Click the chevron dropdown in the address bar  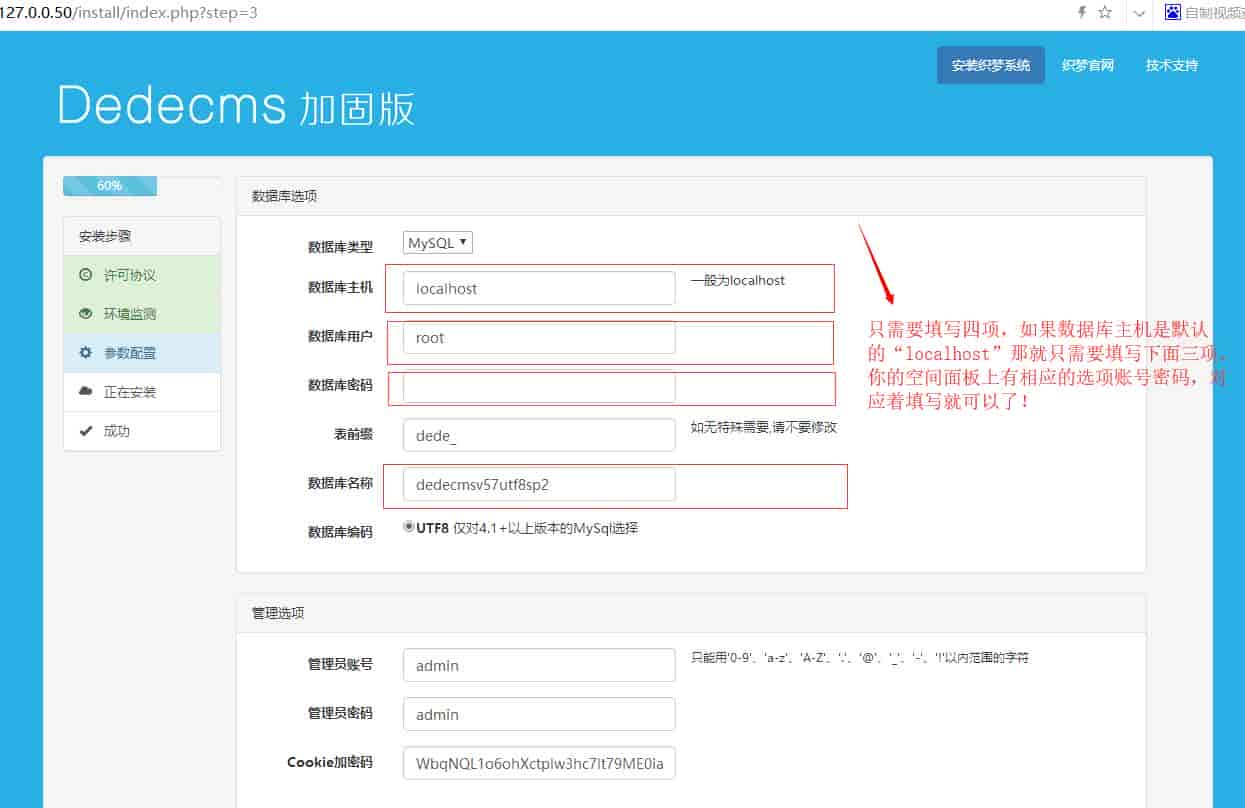(x=1139, y=14)
